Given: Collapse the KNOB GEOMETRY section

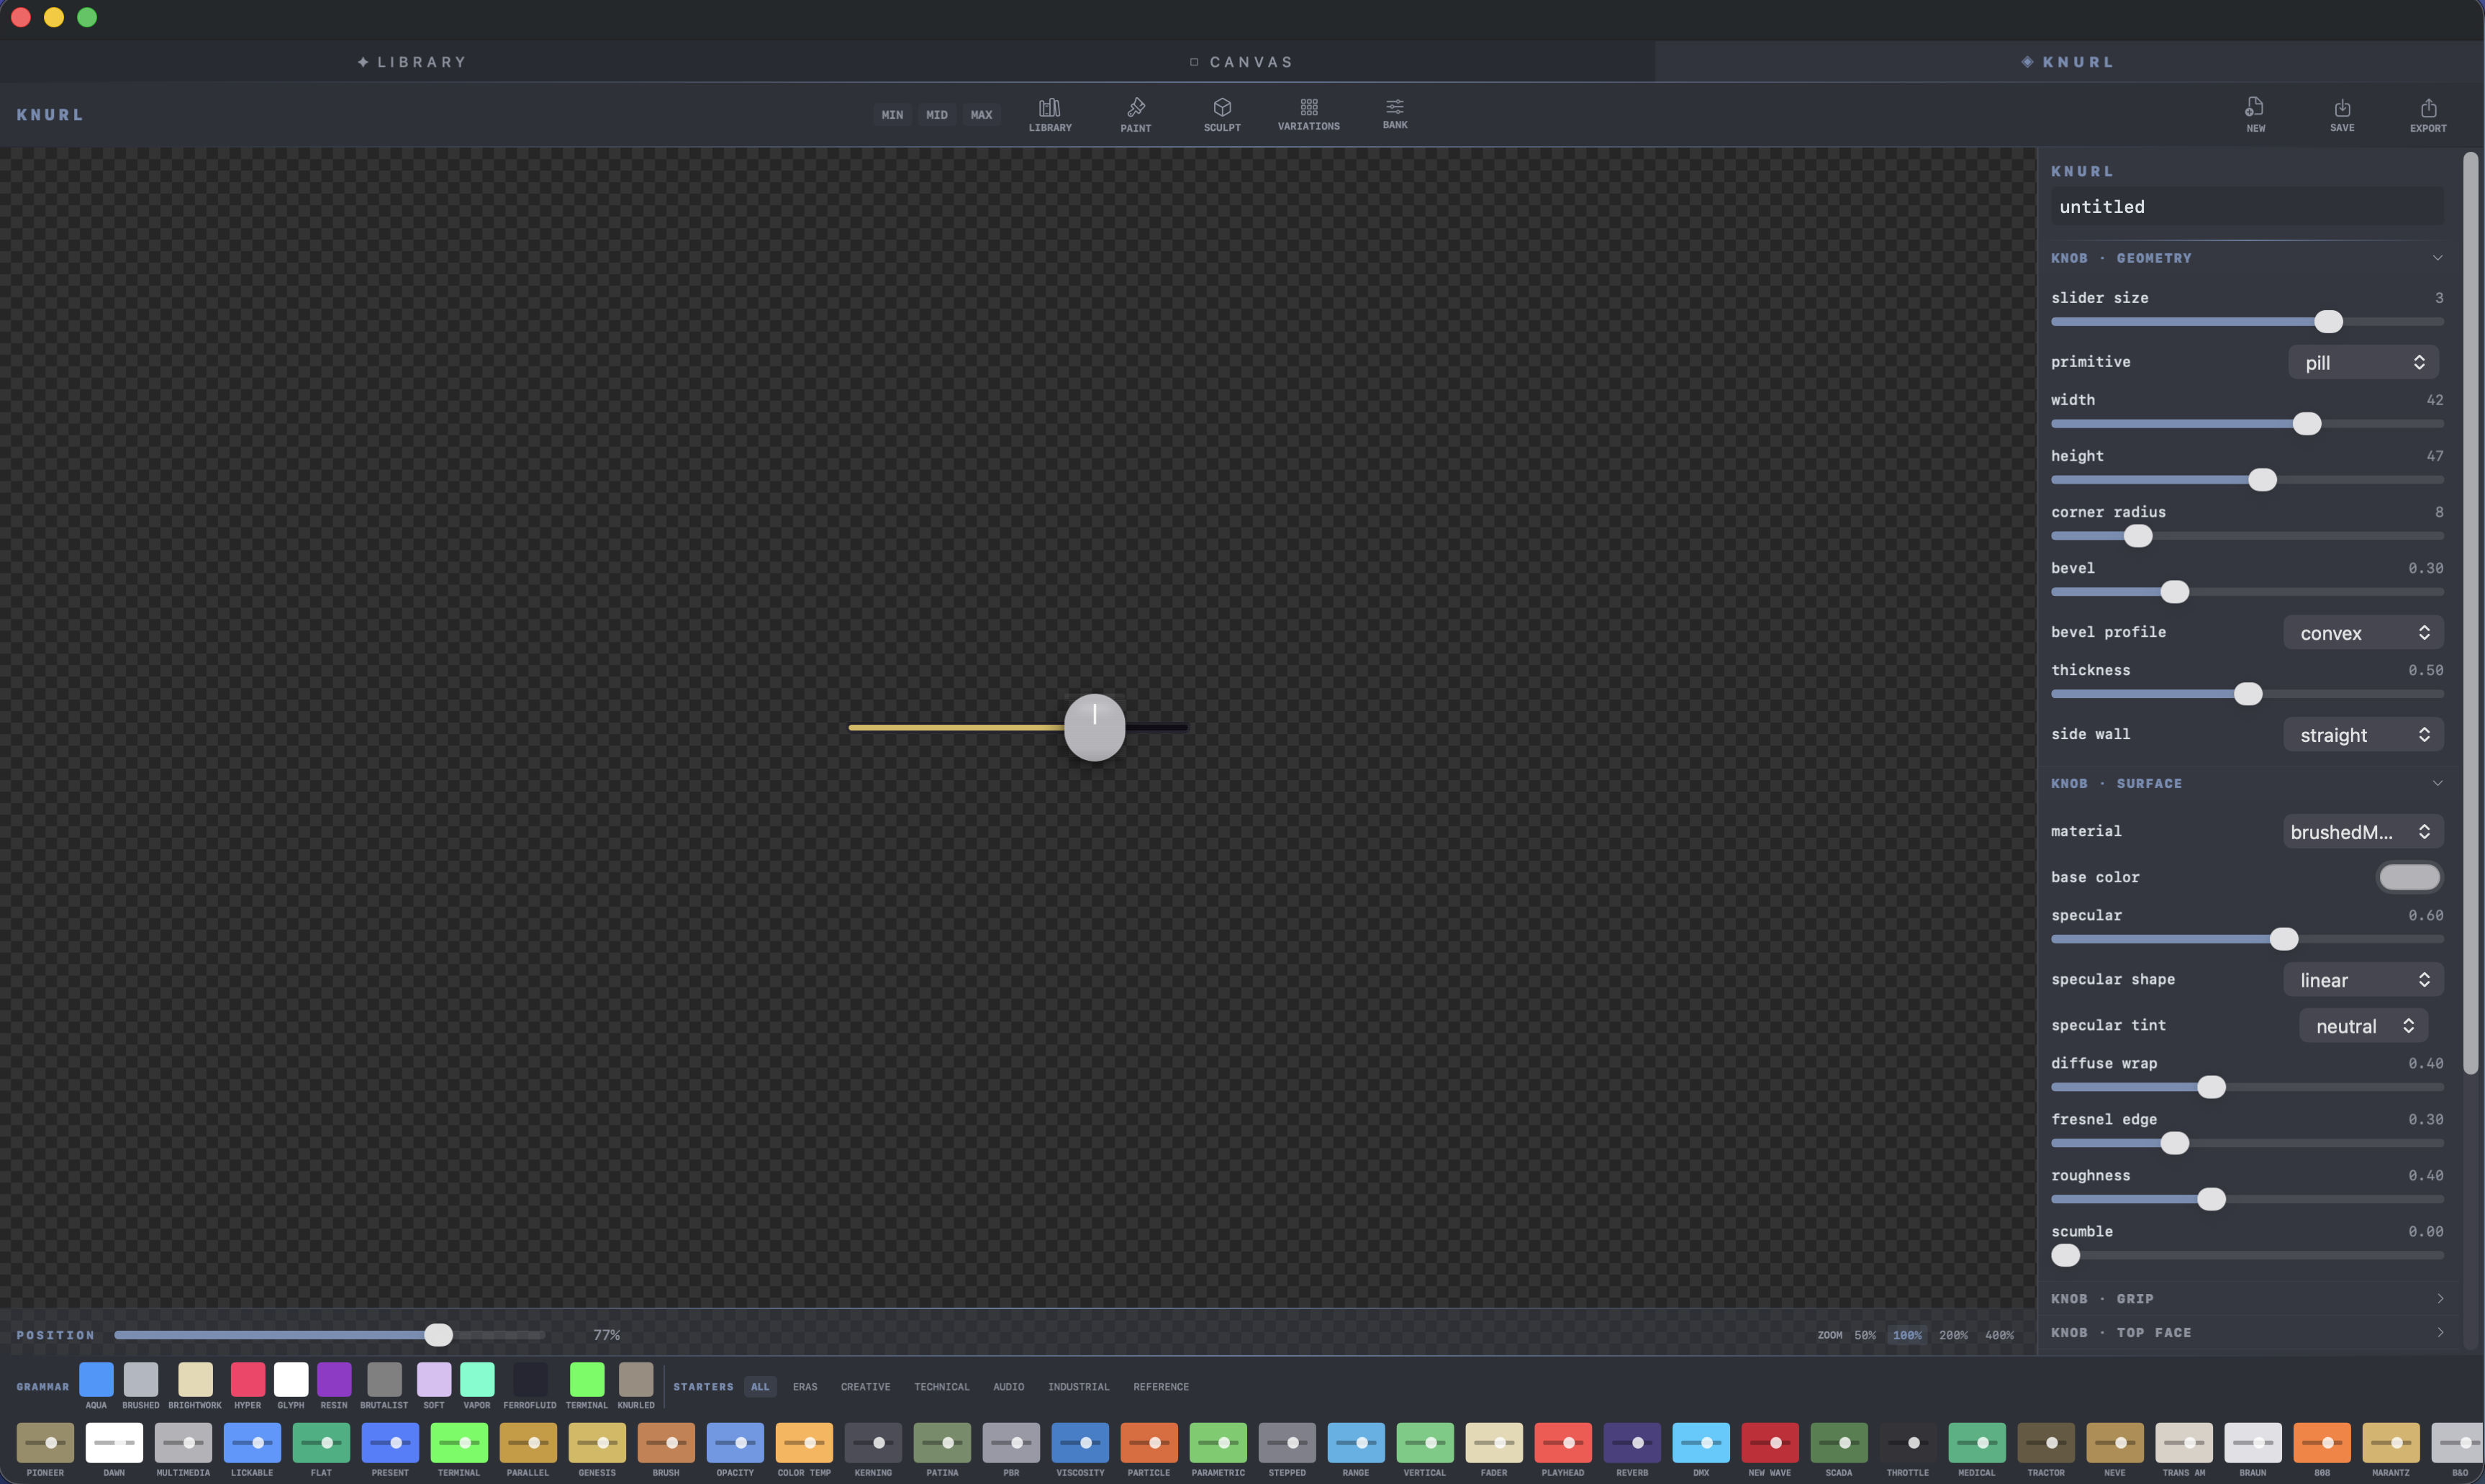Looking at the screenshot, I should point(2438,257).
